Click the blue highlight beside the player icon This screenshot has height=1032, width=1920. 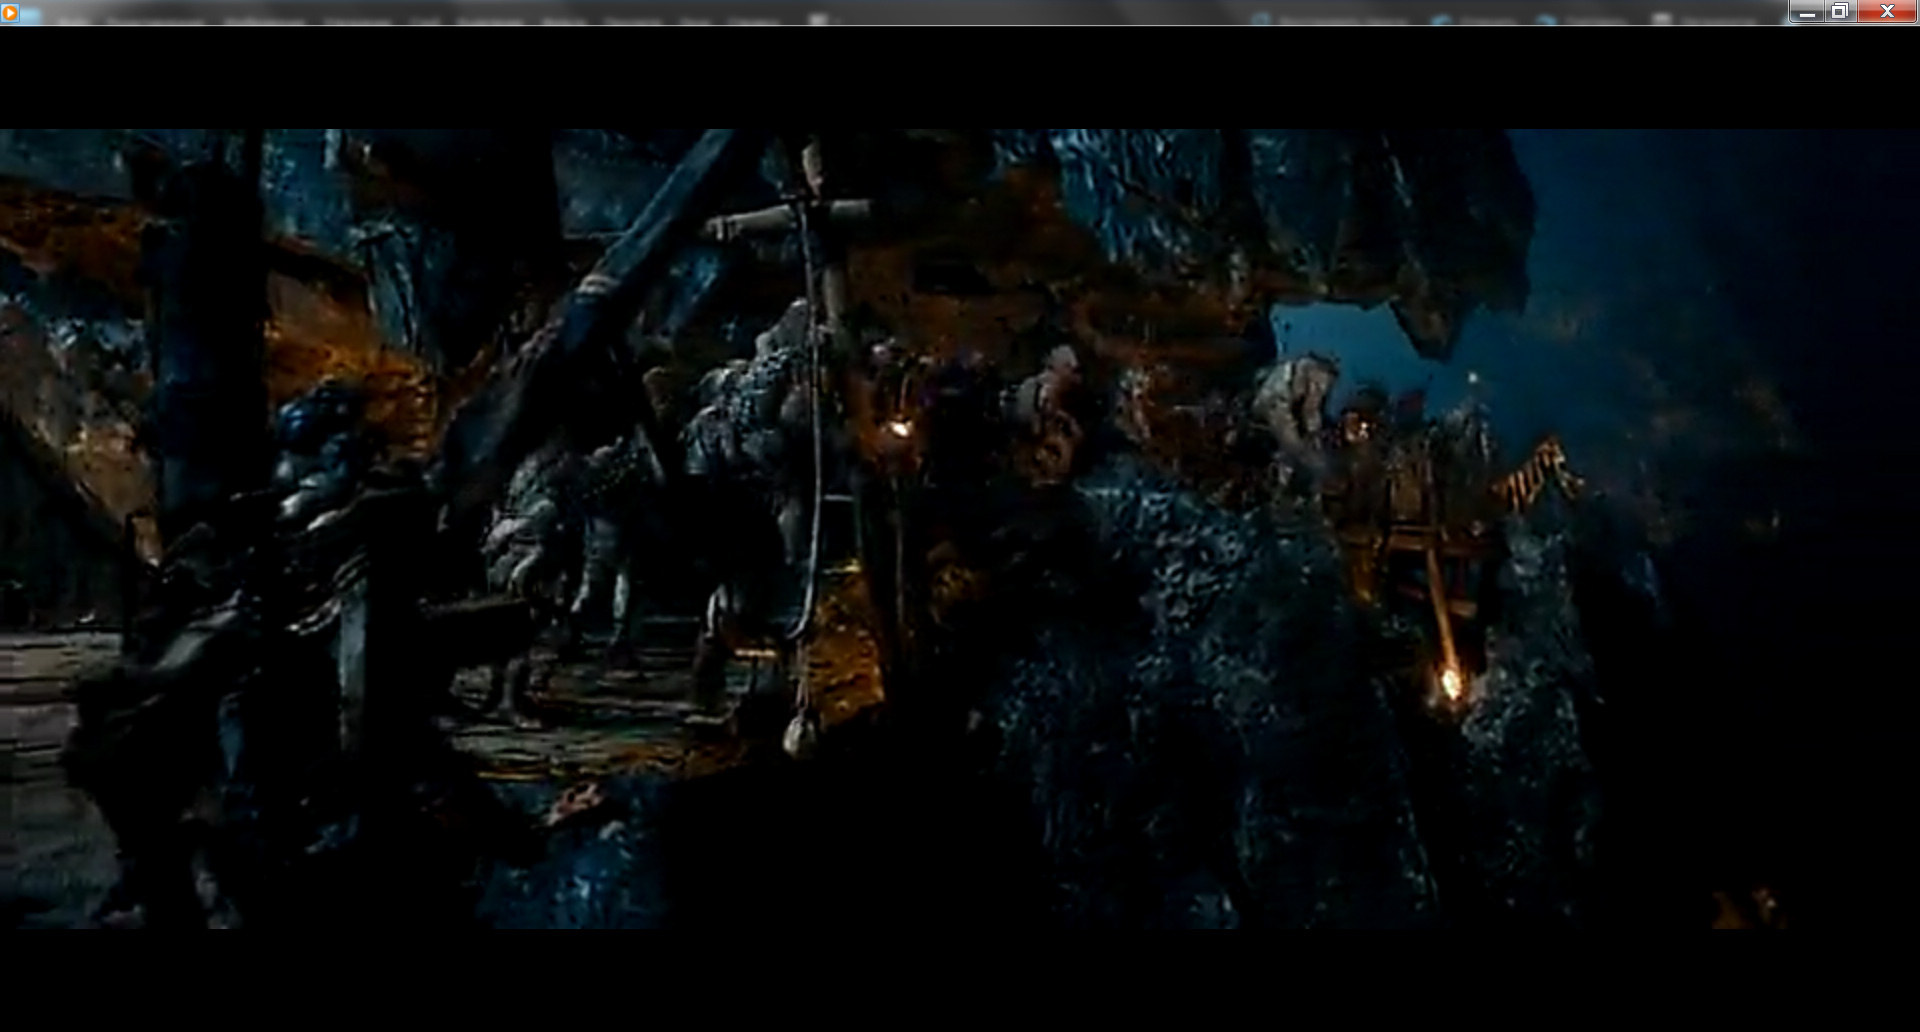(32, 14)
